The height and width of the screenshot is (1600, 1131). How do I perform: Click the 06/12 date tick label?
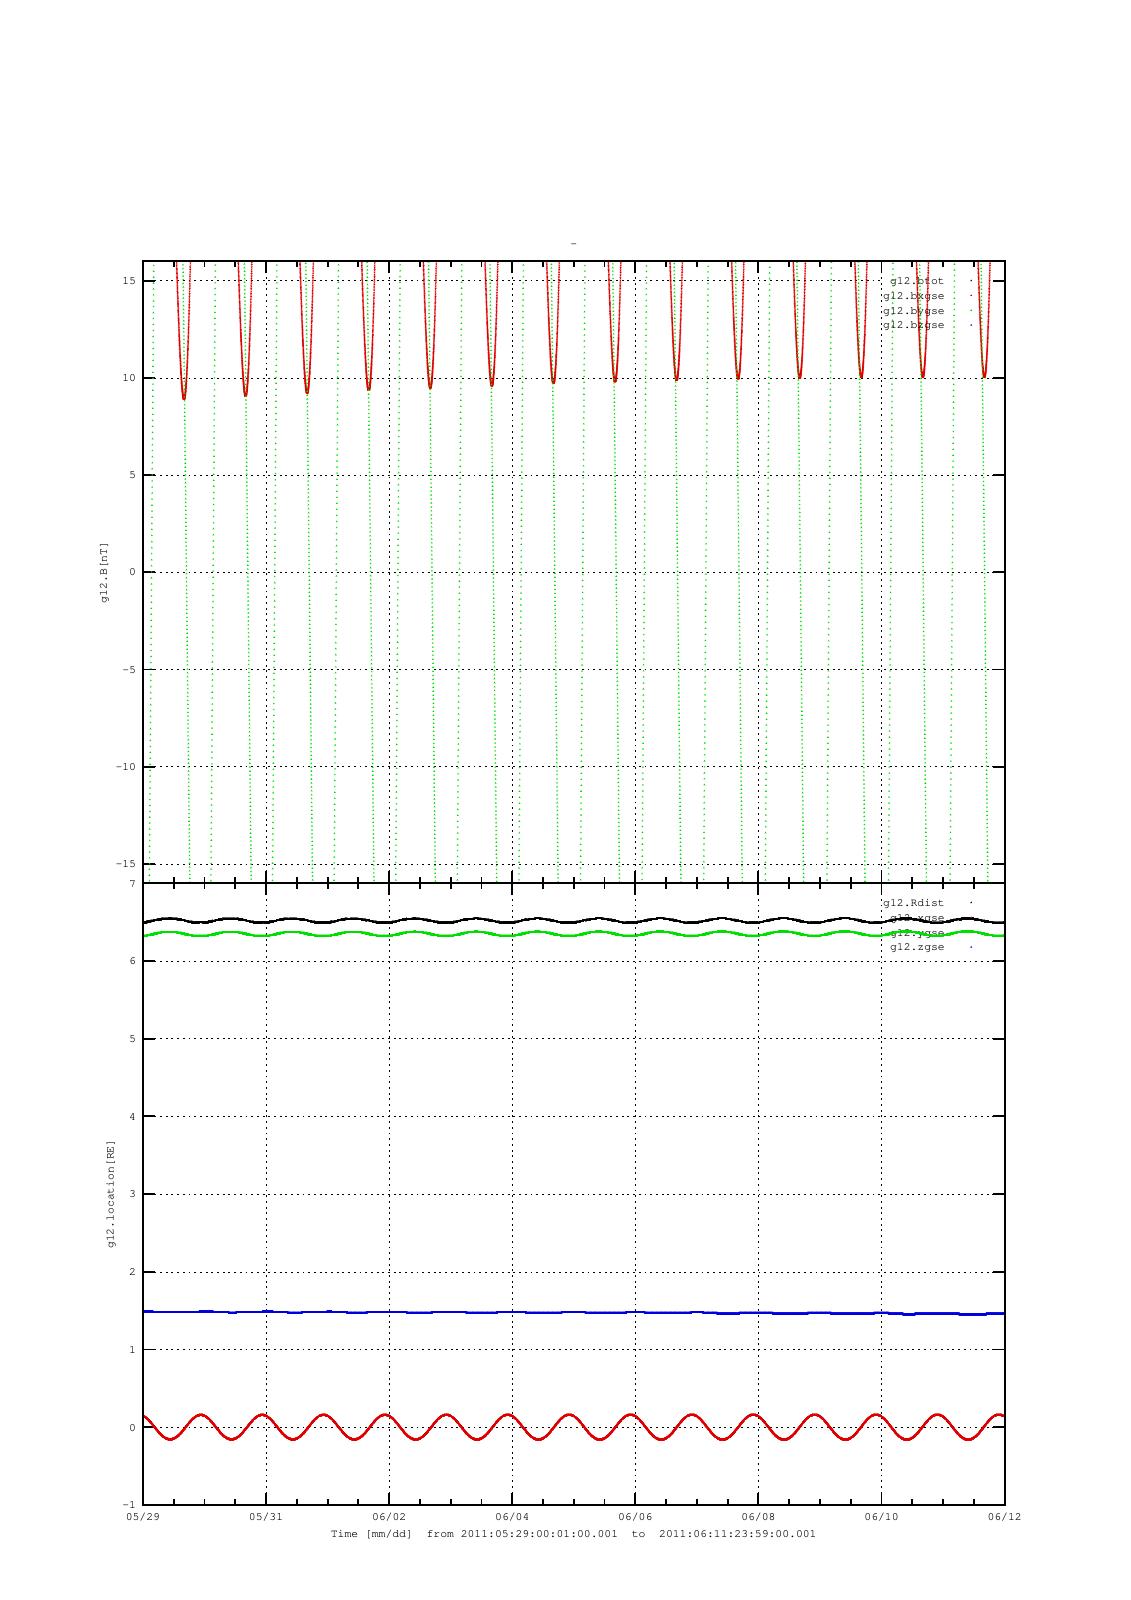pos(1004,1516)
